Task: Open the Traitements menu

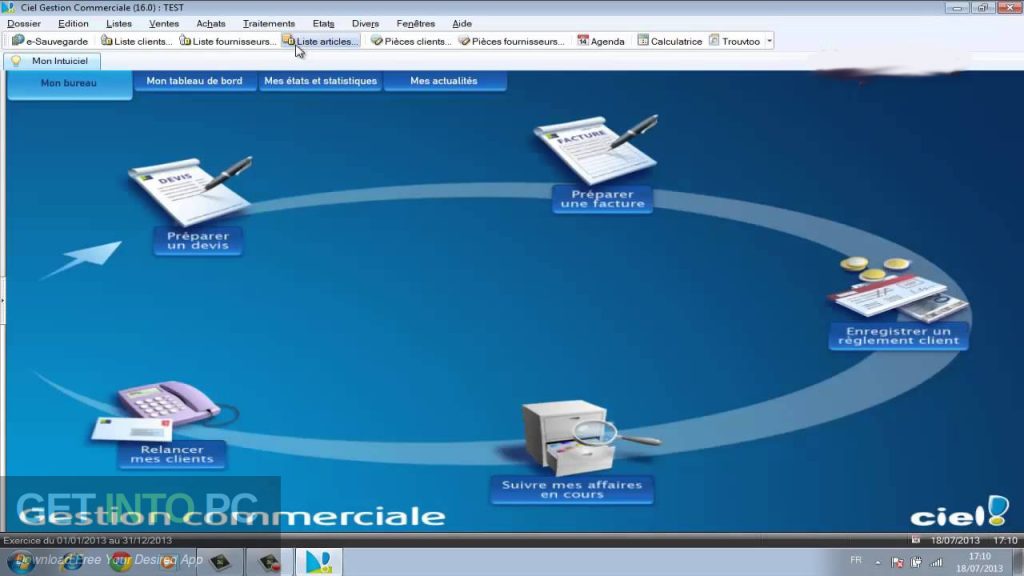Action: click(x=269, y=24)
